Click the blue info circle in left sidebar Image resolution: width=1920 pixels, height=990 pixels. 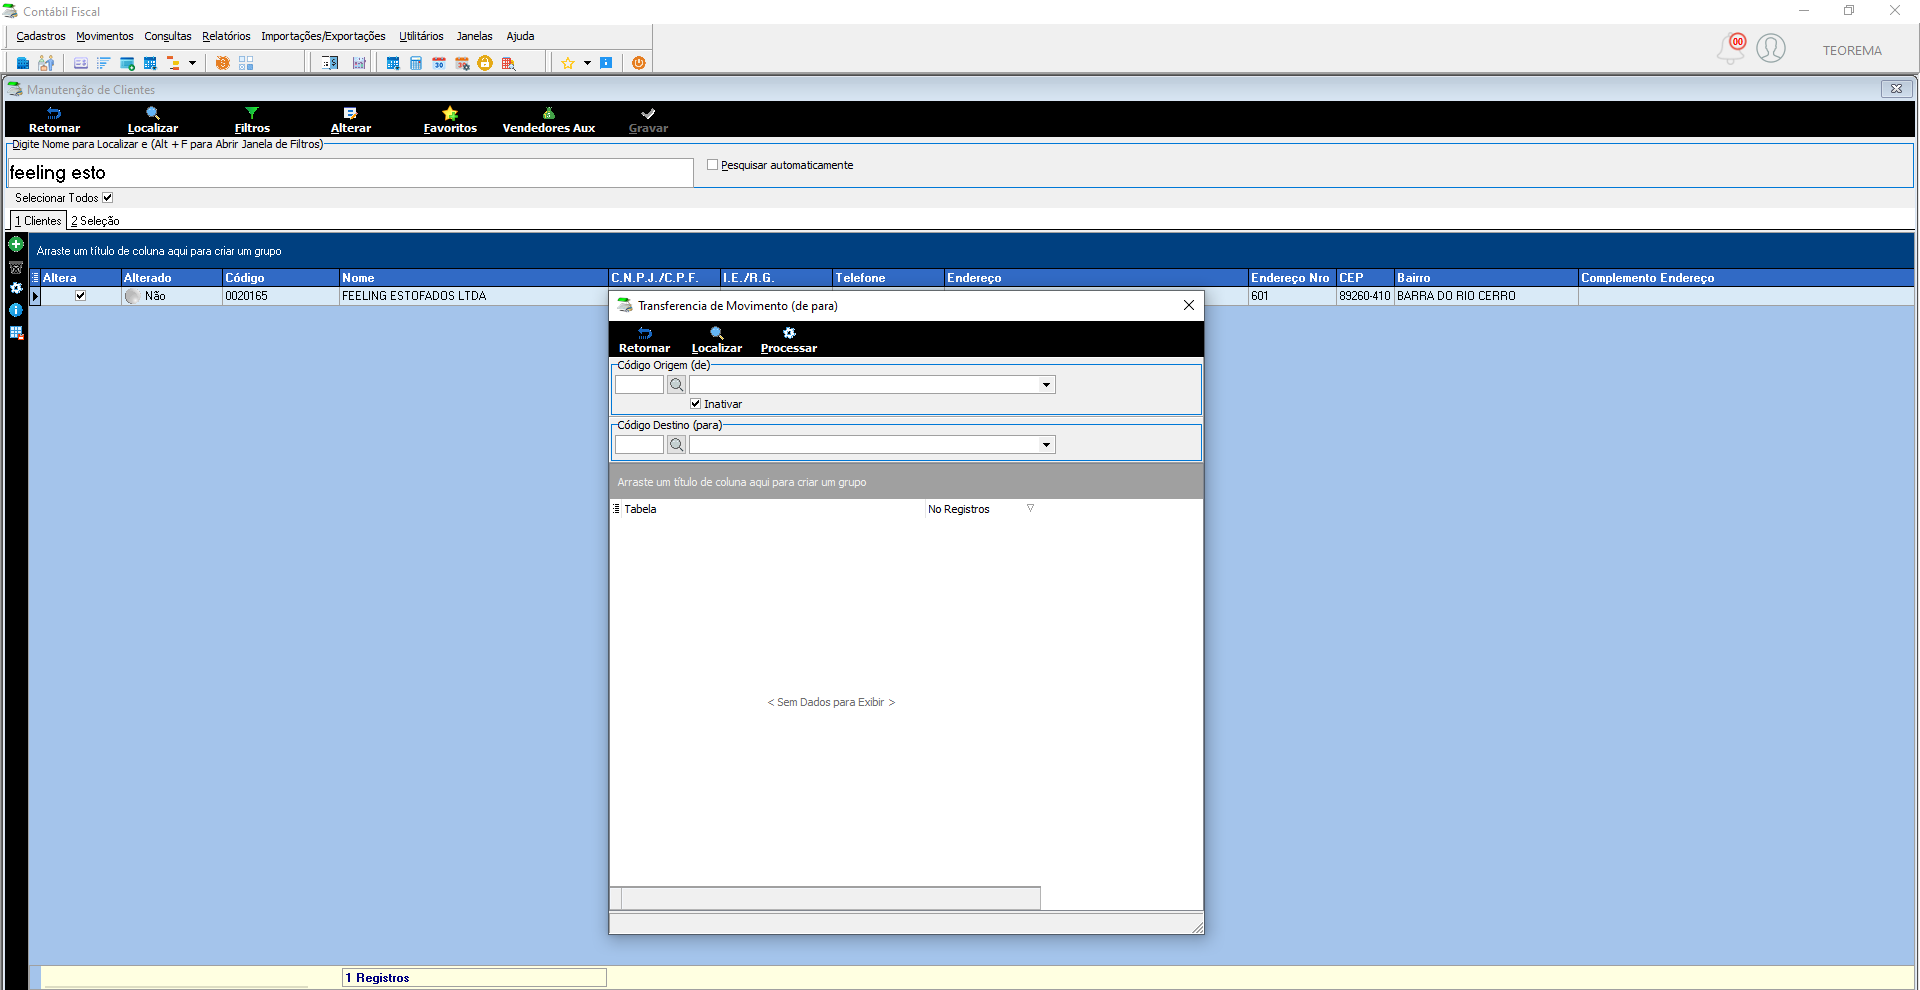click(16, 310)
